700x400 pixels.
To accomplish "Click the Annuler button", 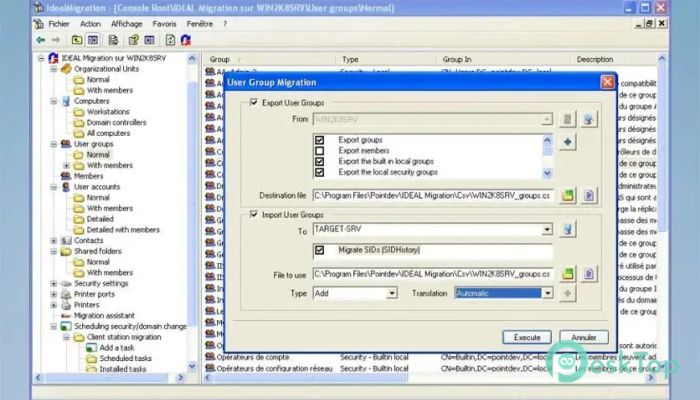I will [x=583, y=338].
